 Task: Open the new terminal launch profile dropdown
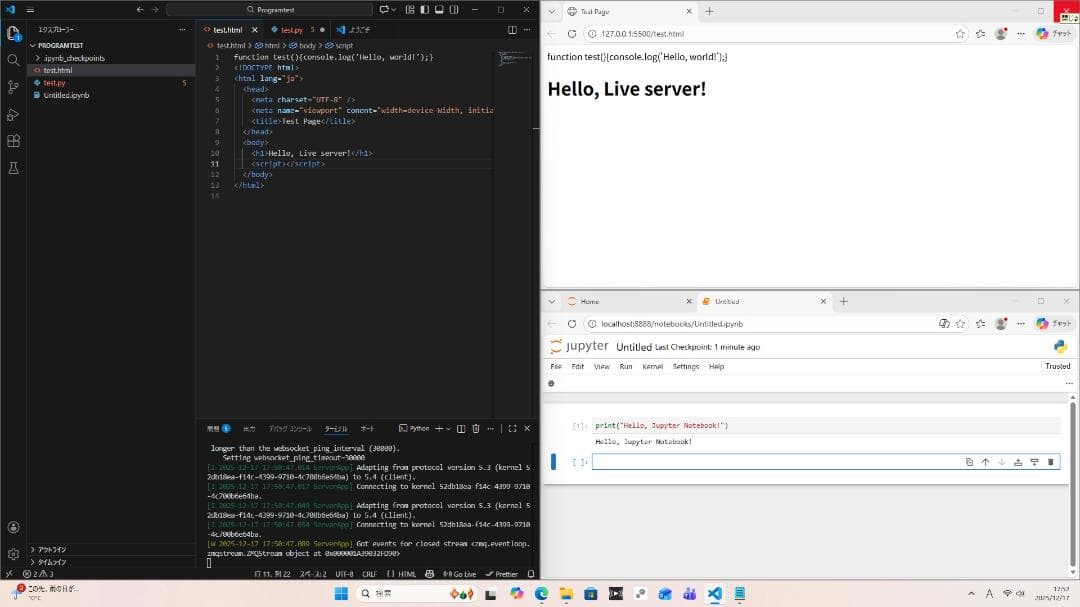(449, 428)
